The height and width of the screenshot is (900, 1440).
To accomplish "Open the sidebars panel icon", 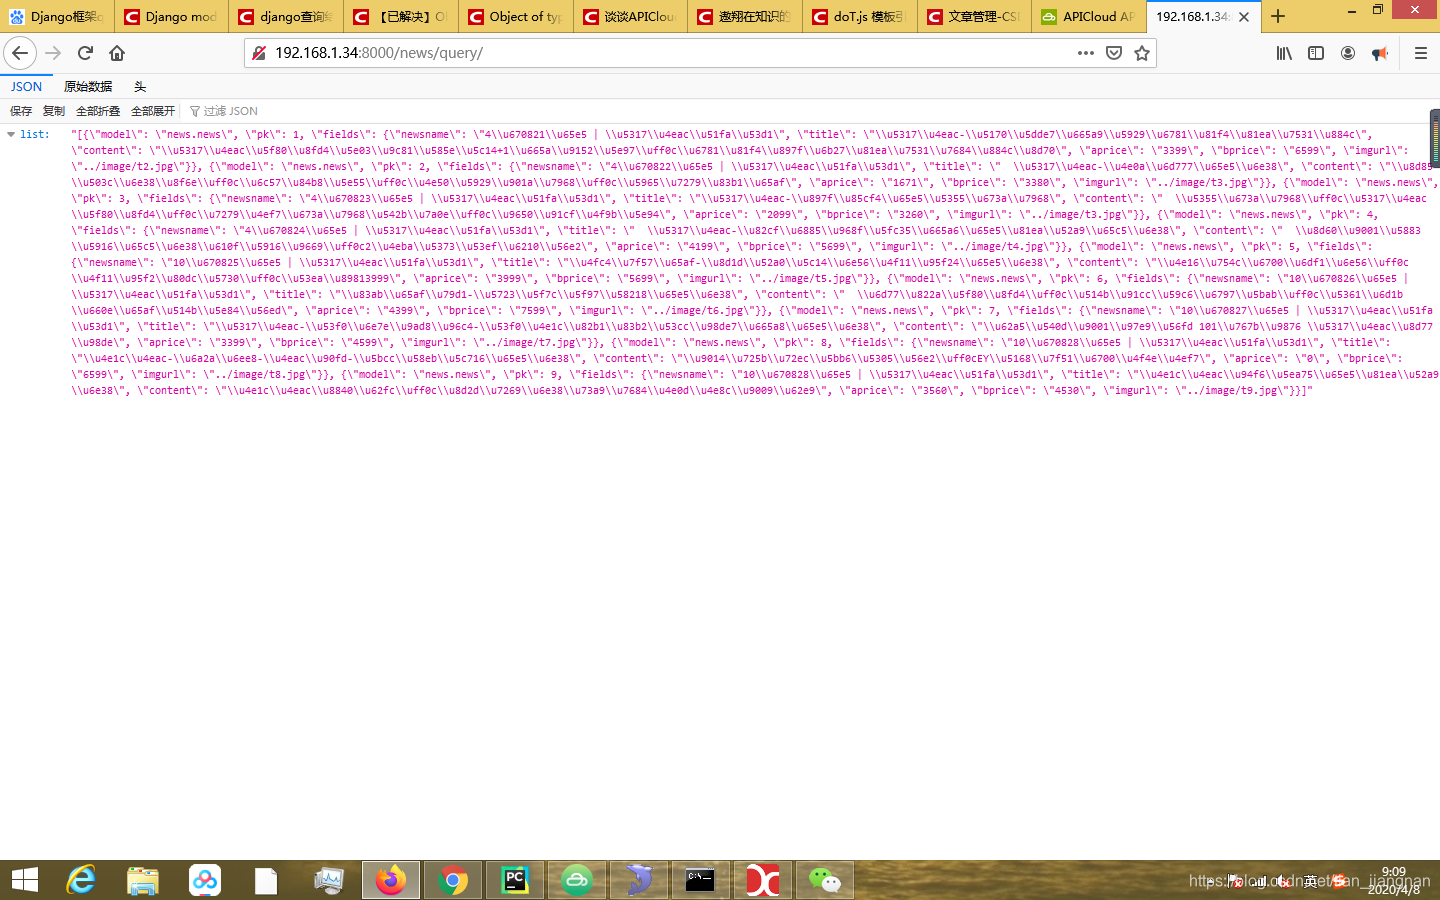I will 1315,53.
